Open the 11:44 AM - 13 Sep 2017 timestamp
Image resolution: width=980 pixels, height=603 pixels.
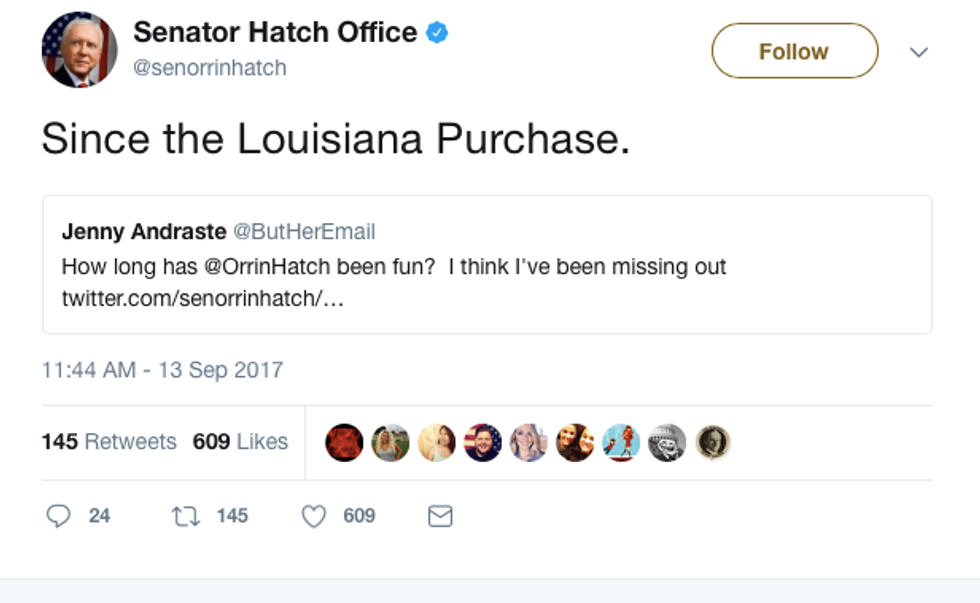[x=162, y=369]
